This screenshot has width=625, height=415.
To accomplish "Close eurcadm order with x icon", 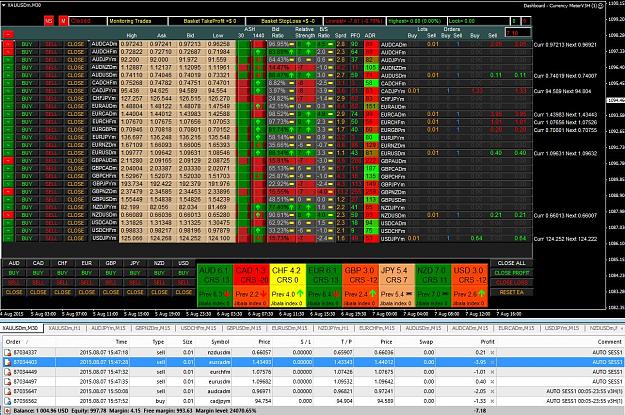I will 493,362.
